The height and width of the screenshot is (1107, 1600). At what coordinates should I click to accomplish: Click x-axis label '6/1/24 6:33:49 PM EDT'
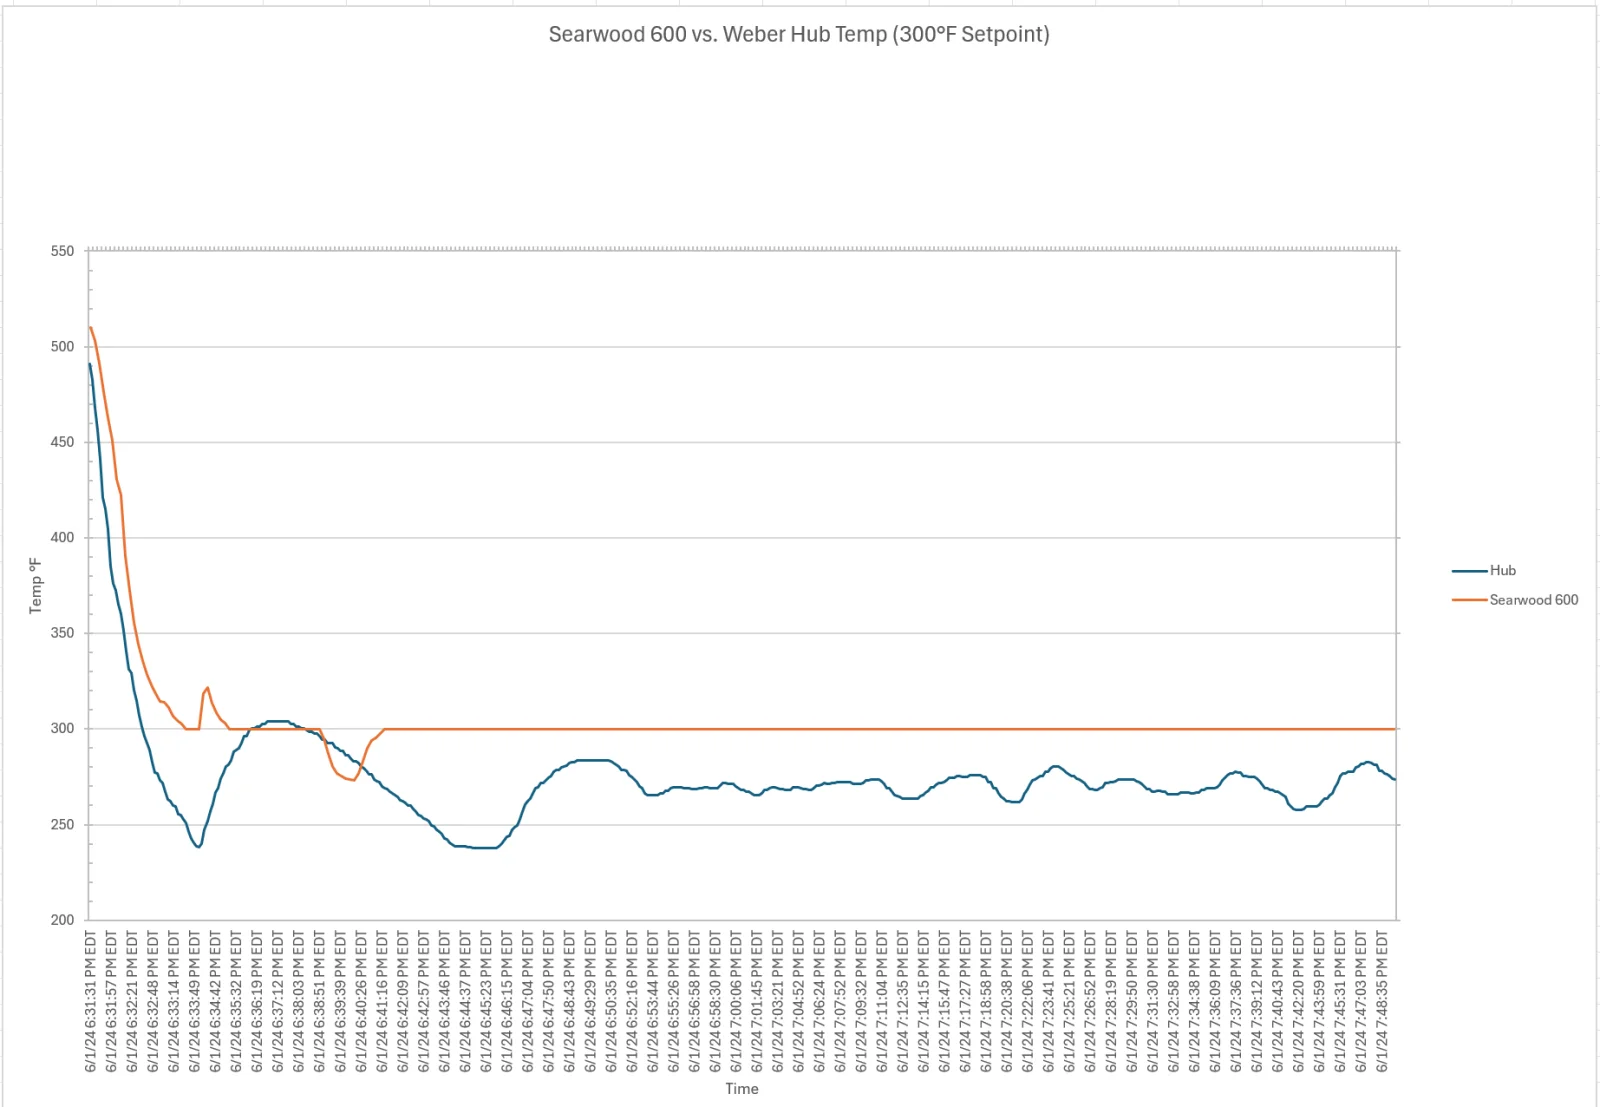[194, 1002]
